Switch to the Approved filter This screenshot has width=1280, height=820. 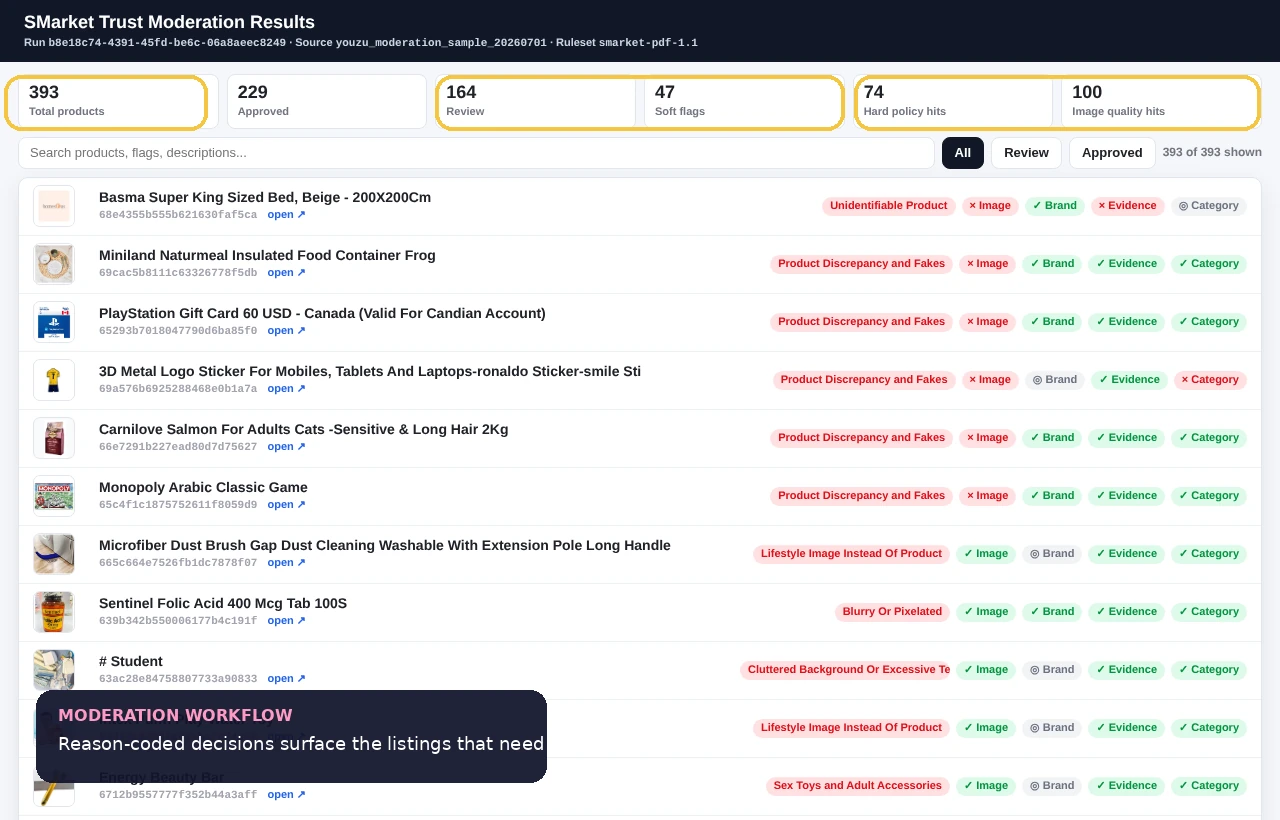point(1112,153)
